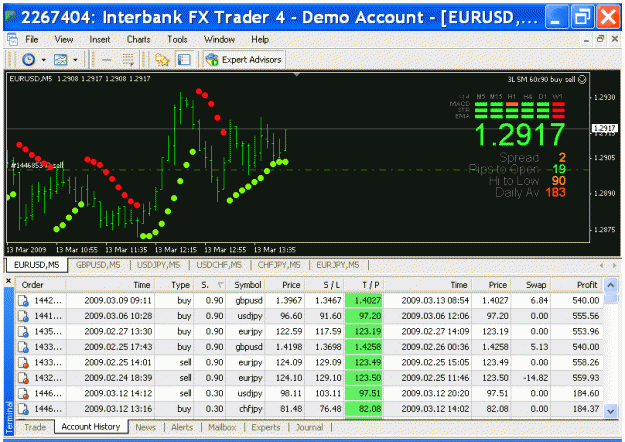625x442 pixels.
Task: Click the grid-with-arrow toolbar icon
Action: [128, 60]
